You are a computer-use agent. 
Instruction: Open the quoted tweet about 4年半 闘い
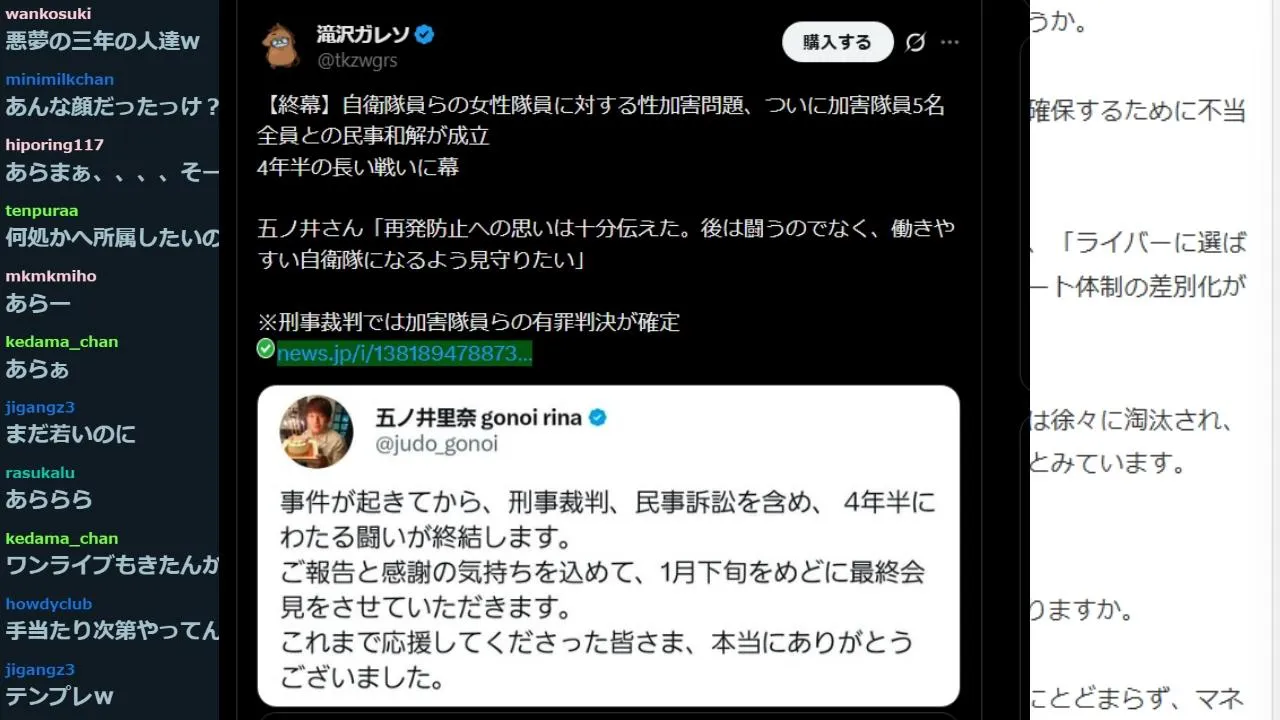point(608,547)
